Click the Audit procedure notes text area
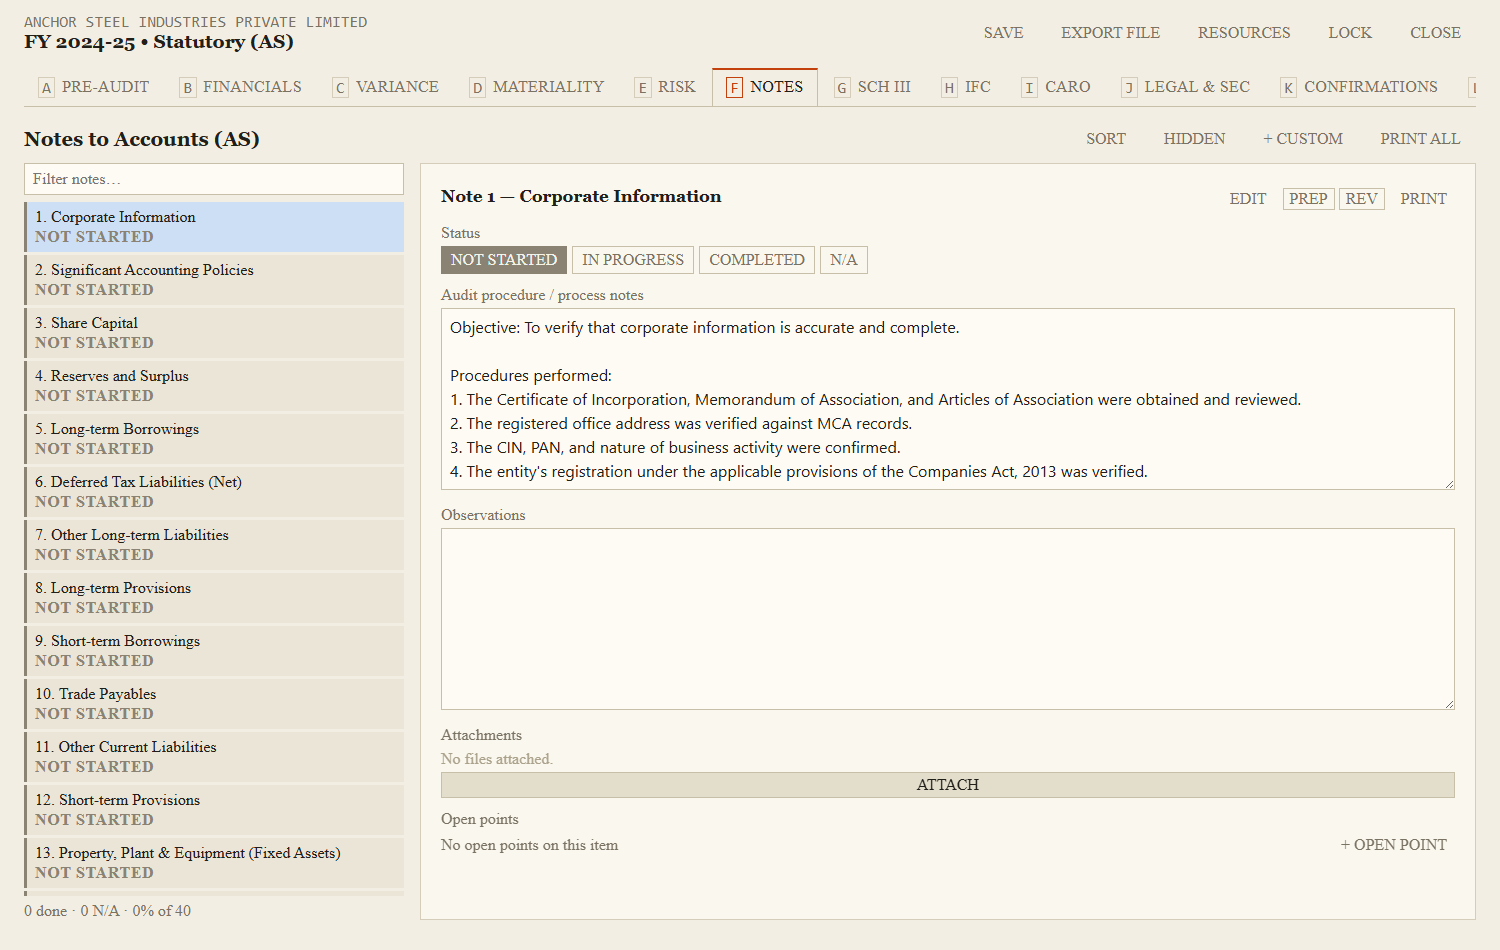 click(x=948, y=399)
